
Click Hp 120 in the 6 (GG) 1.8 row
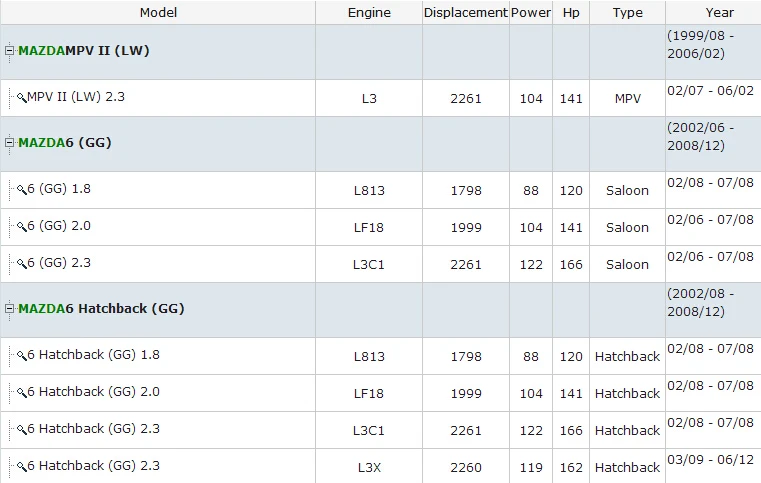point(571,190)
